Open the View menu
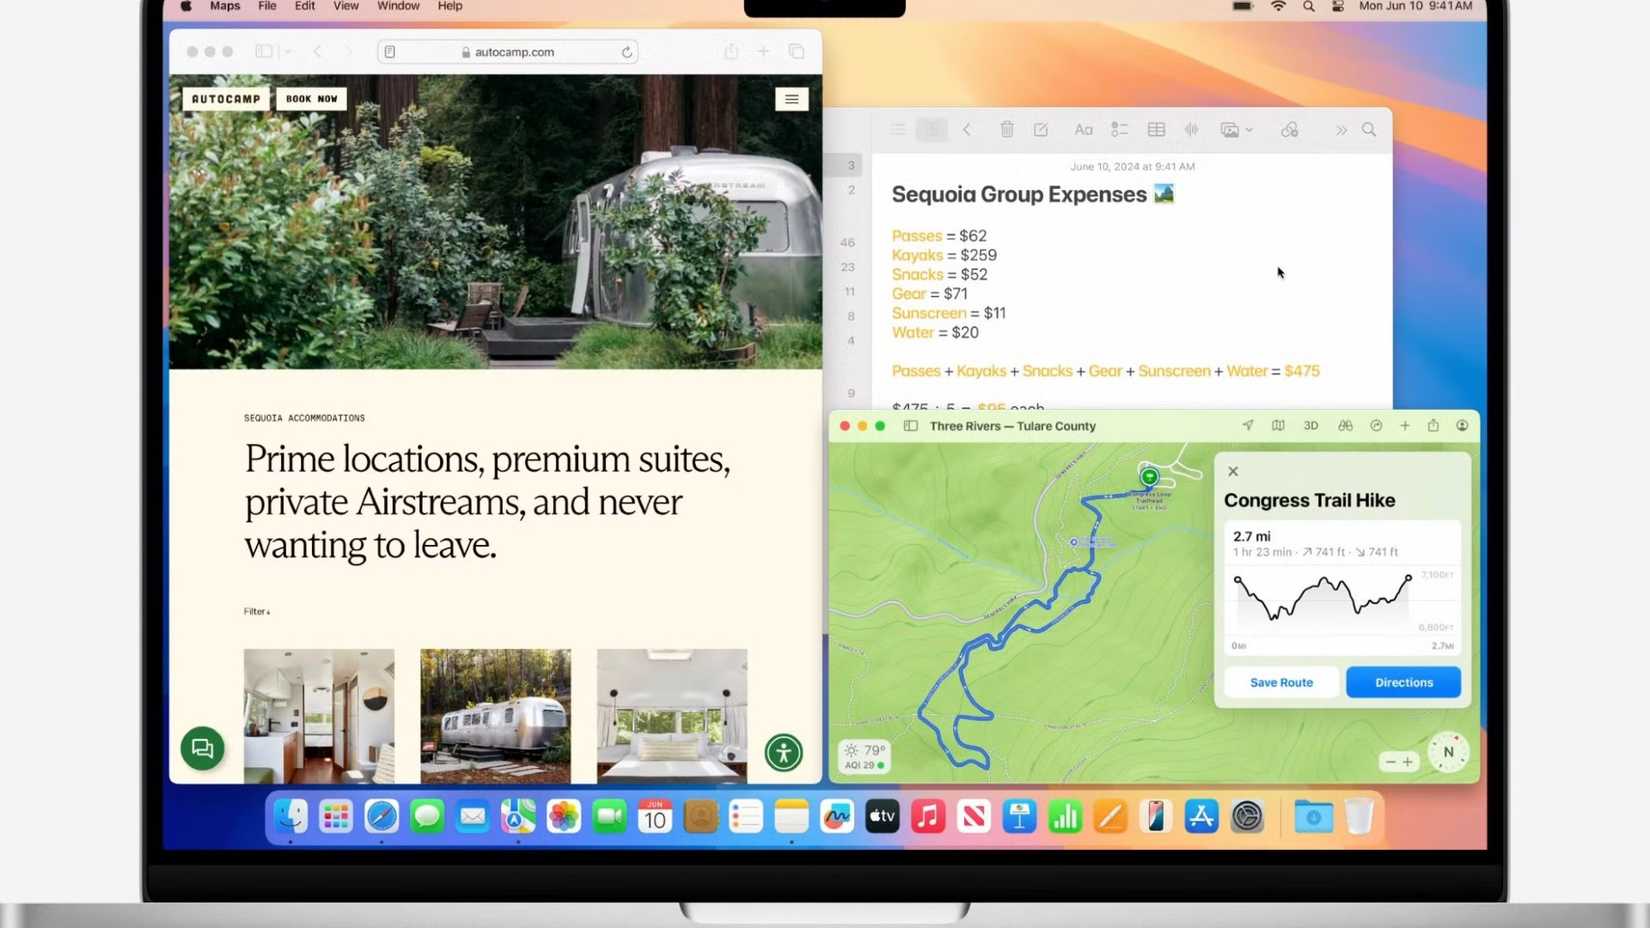Screen dimensions: 1650x928 346,6
